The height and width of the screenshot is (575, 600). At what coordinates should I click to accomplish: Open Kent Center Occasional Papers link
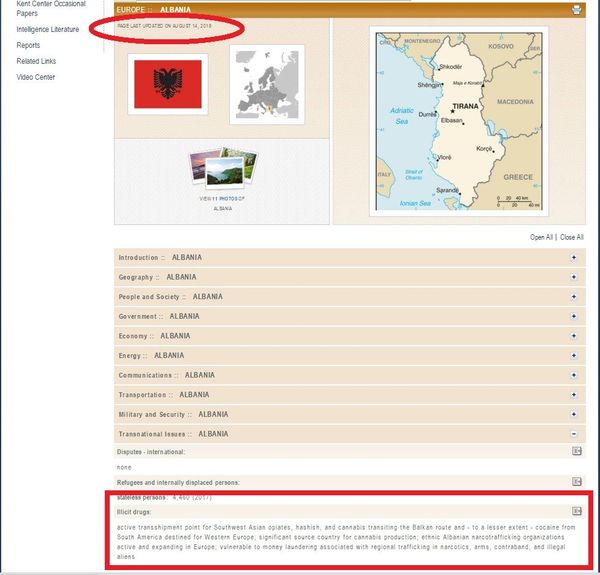[x=51, y=8]
